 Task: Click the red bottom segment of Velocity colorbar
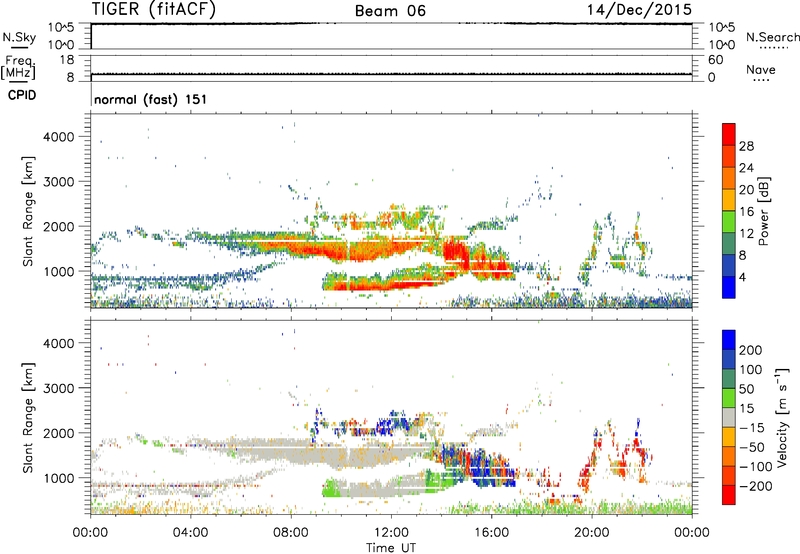click(x=729, y=495)
